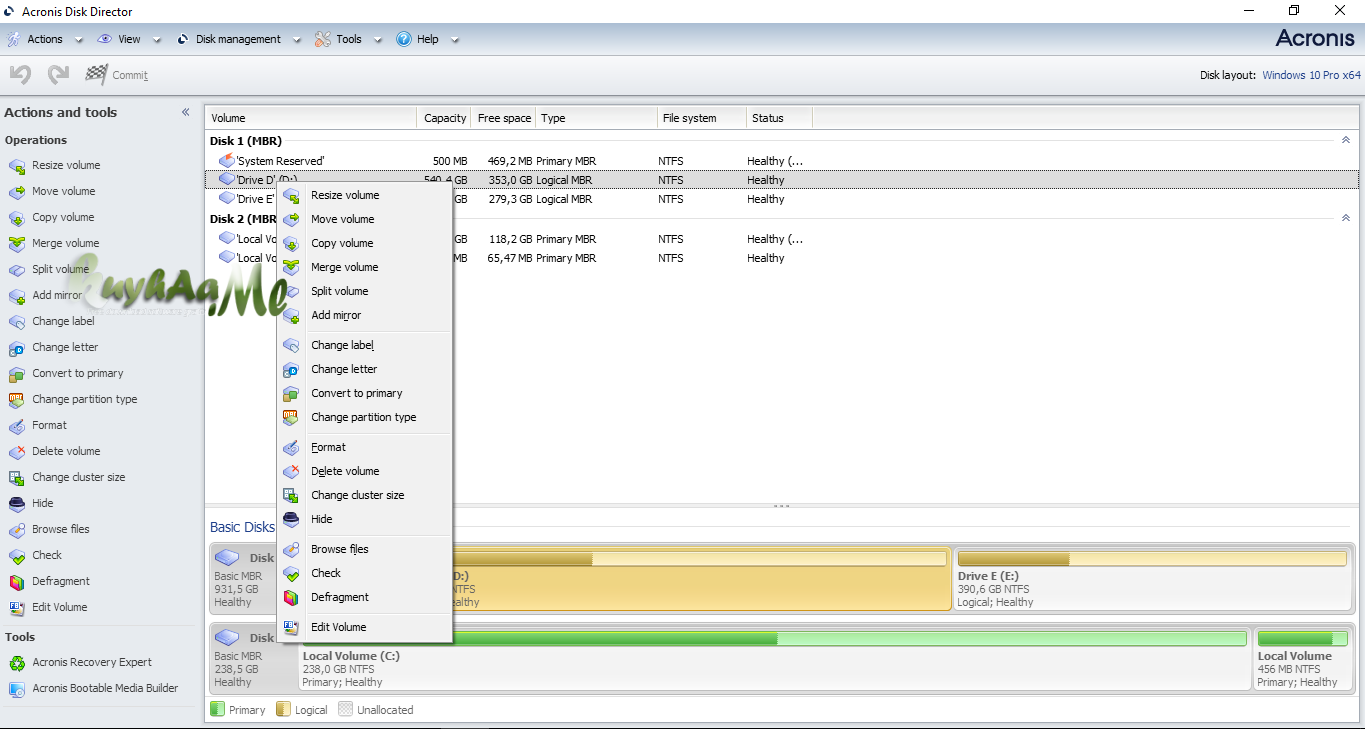Screen dimensions: 1365x729
Task: Choose Change letter in the context menu
Action: click(364, 369)
